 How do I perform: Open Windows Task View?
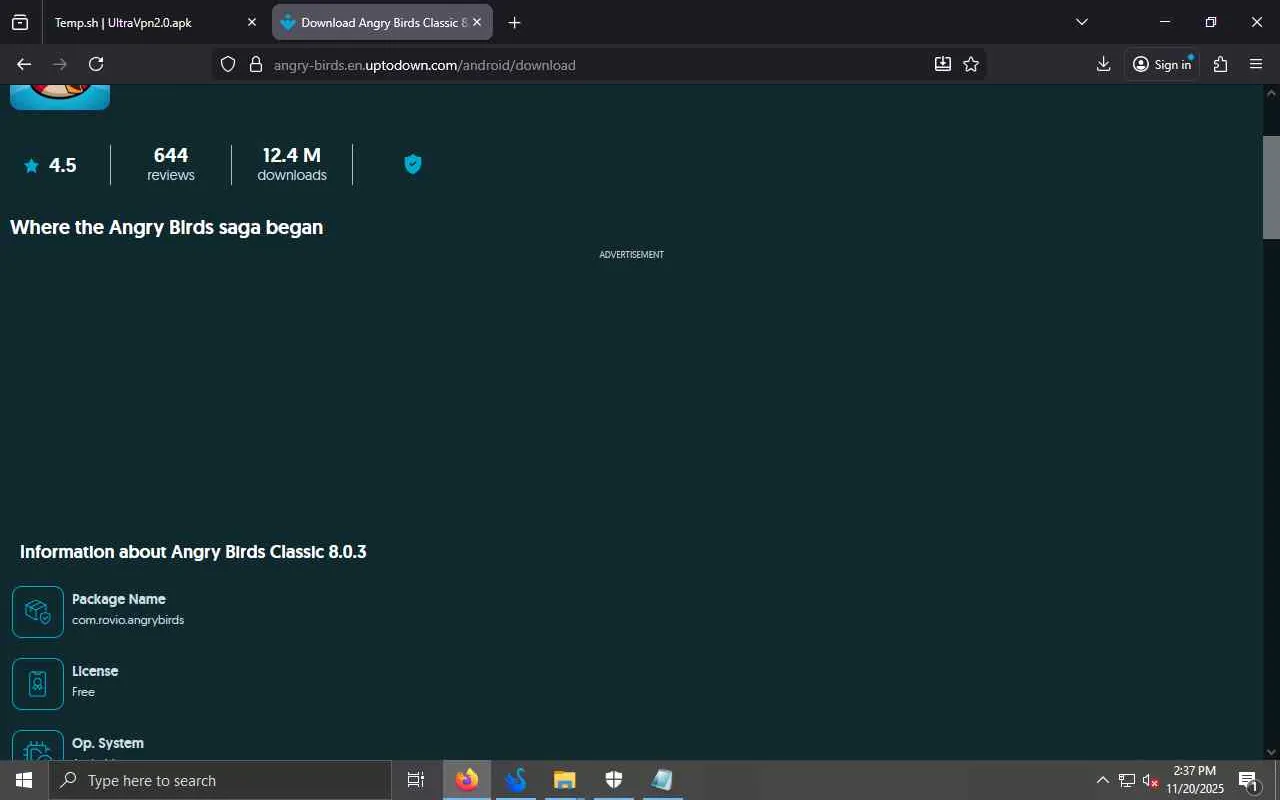(x=416, y=780)
